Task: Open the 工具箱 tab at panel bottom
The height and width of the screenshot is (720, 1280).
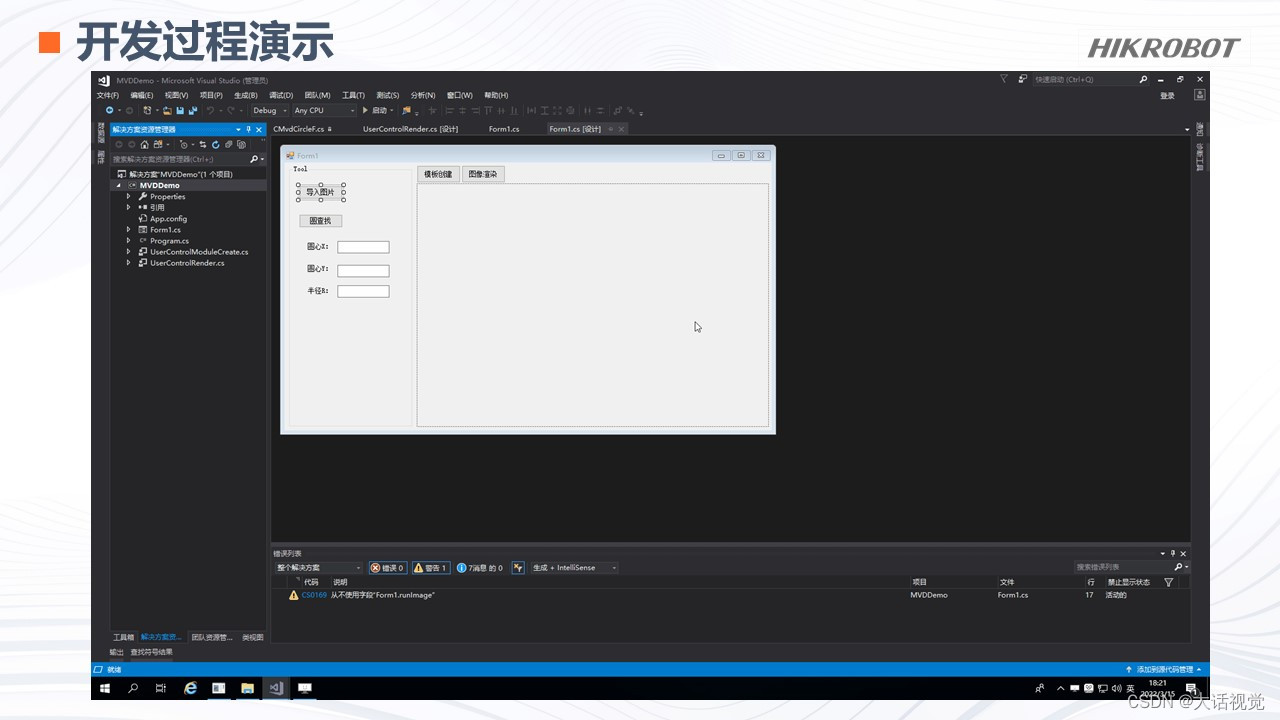Action: click(123, 637)
